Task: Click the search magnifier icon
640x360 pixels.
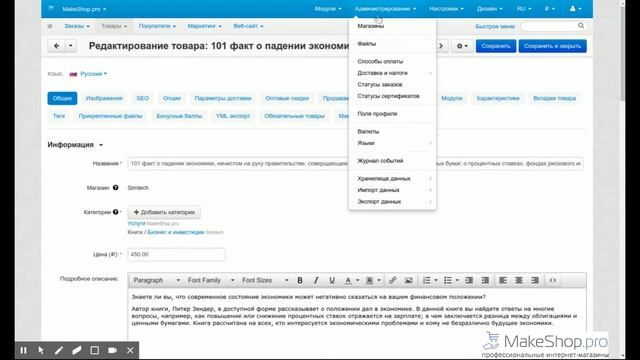Action: click(x=581, y=26)
